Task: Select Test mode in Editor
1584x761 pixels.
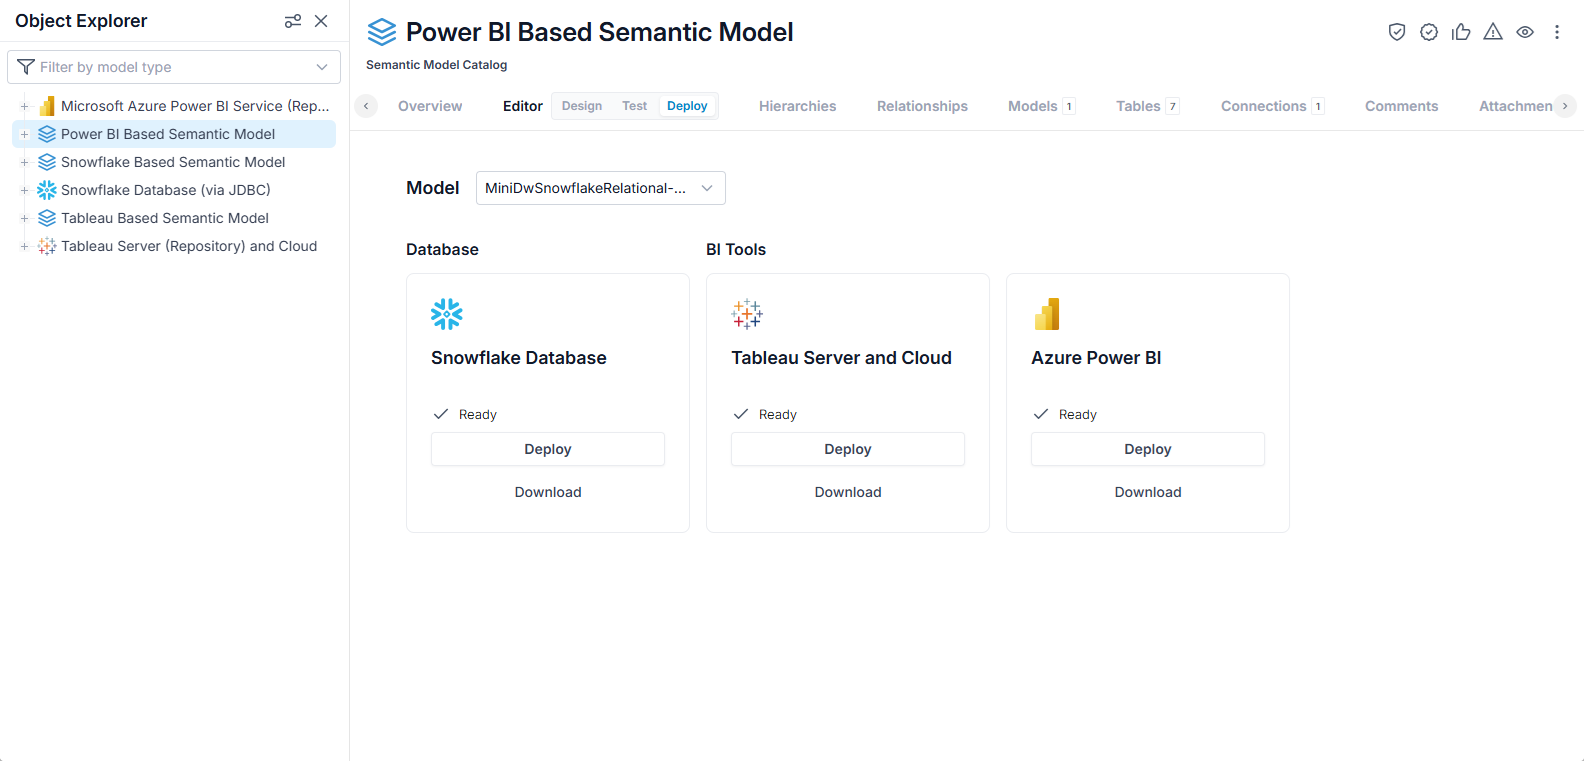Action: 635,106
